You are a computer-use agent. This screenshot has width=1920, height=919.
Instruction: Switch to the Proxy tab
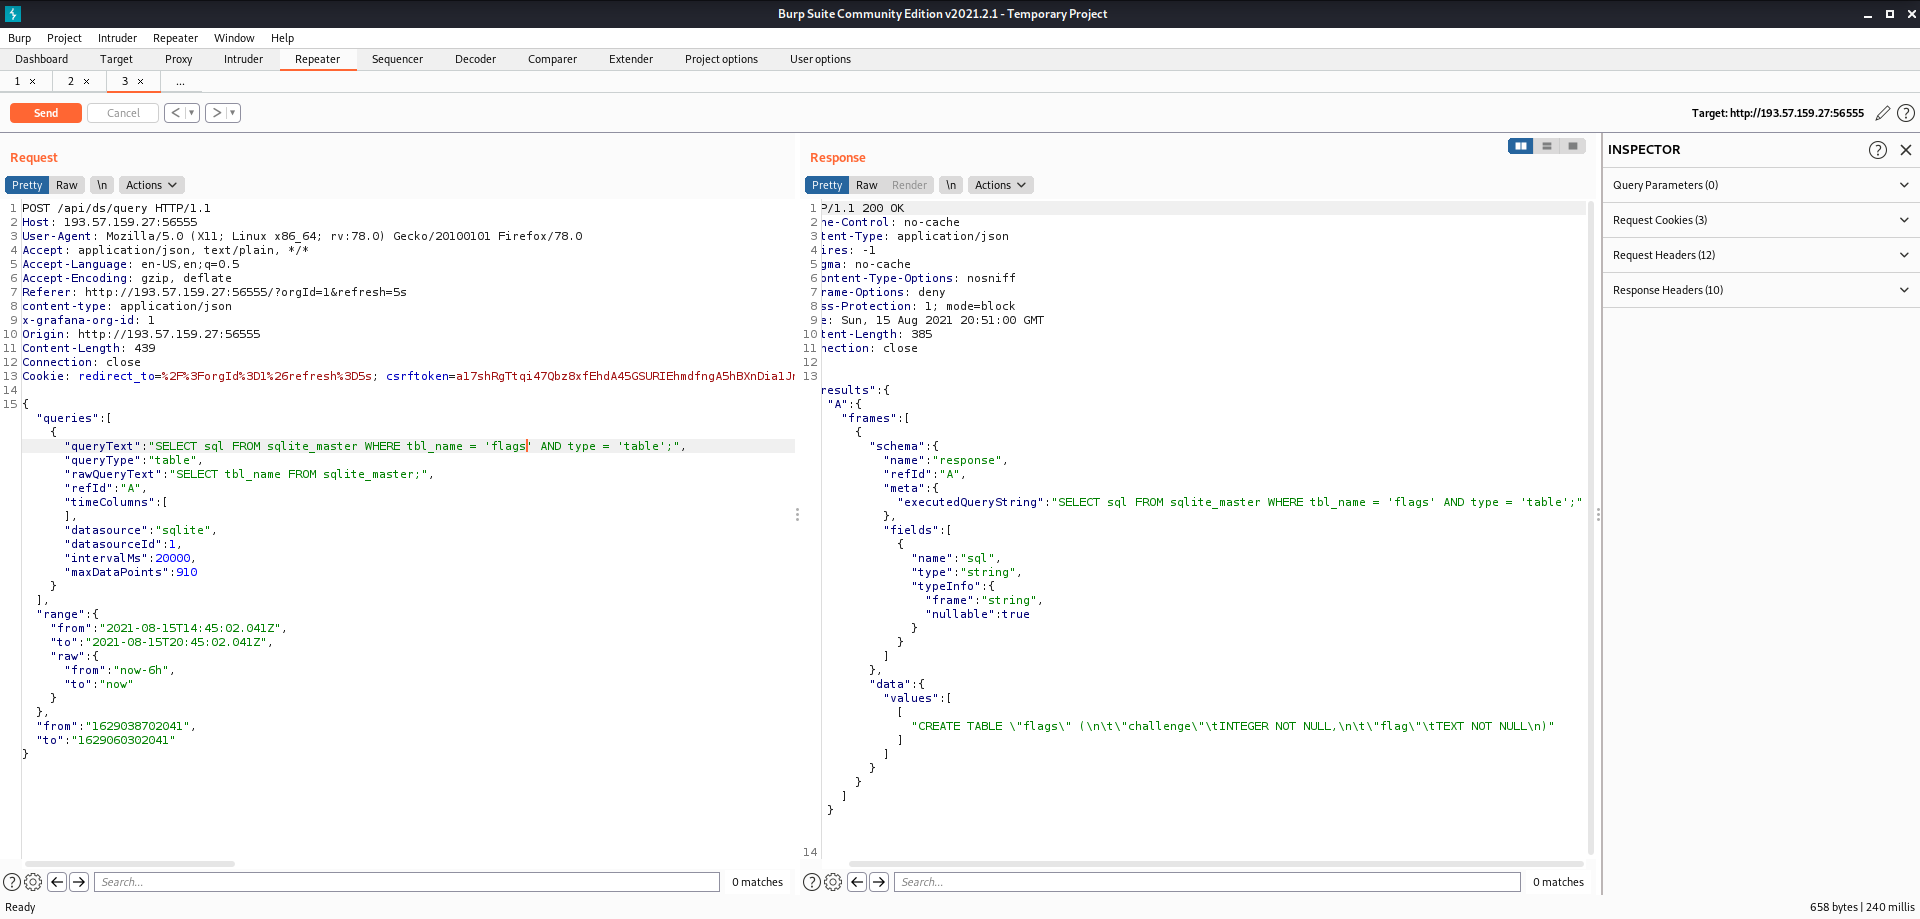coord(179,59)
